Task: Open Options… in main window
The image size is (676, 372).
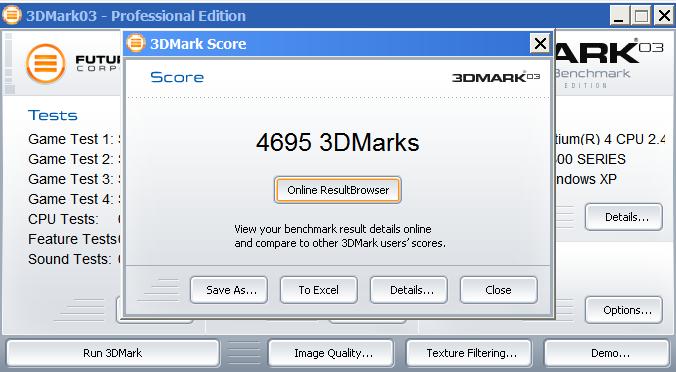Action: pyautogui.click(x=624, y=310)
